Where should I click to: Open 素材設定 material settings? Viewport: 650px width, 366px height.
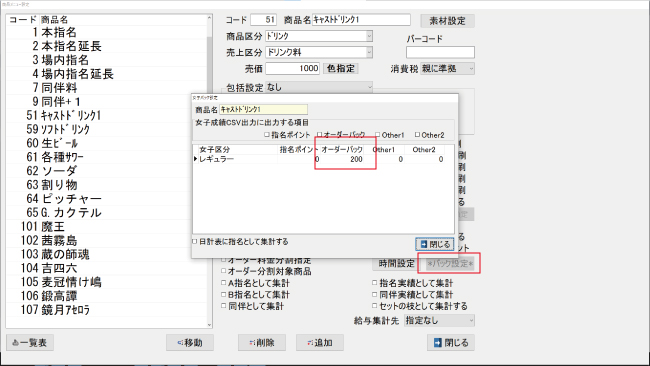tap(447, 21)
